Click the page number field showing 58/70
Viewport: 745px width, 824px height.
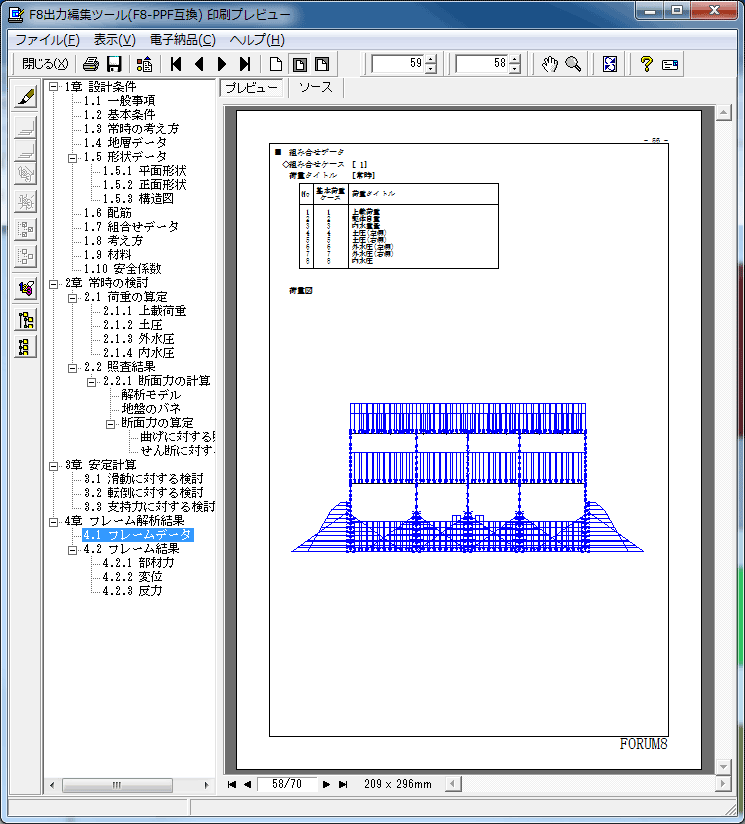[x=287, y=785]
